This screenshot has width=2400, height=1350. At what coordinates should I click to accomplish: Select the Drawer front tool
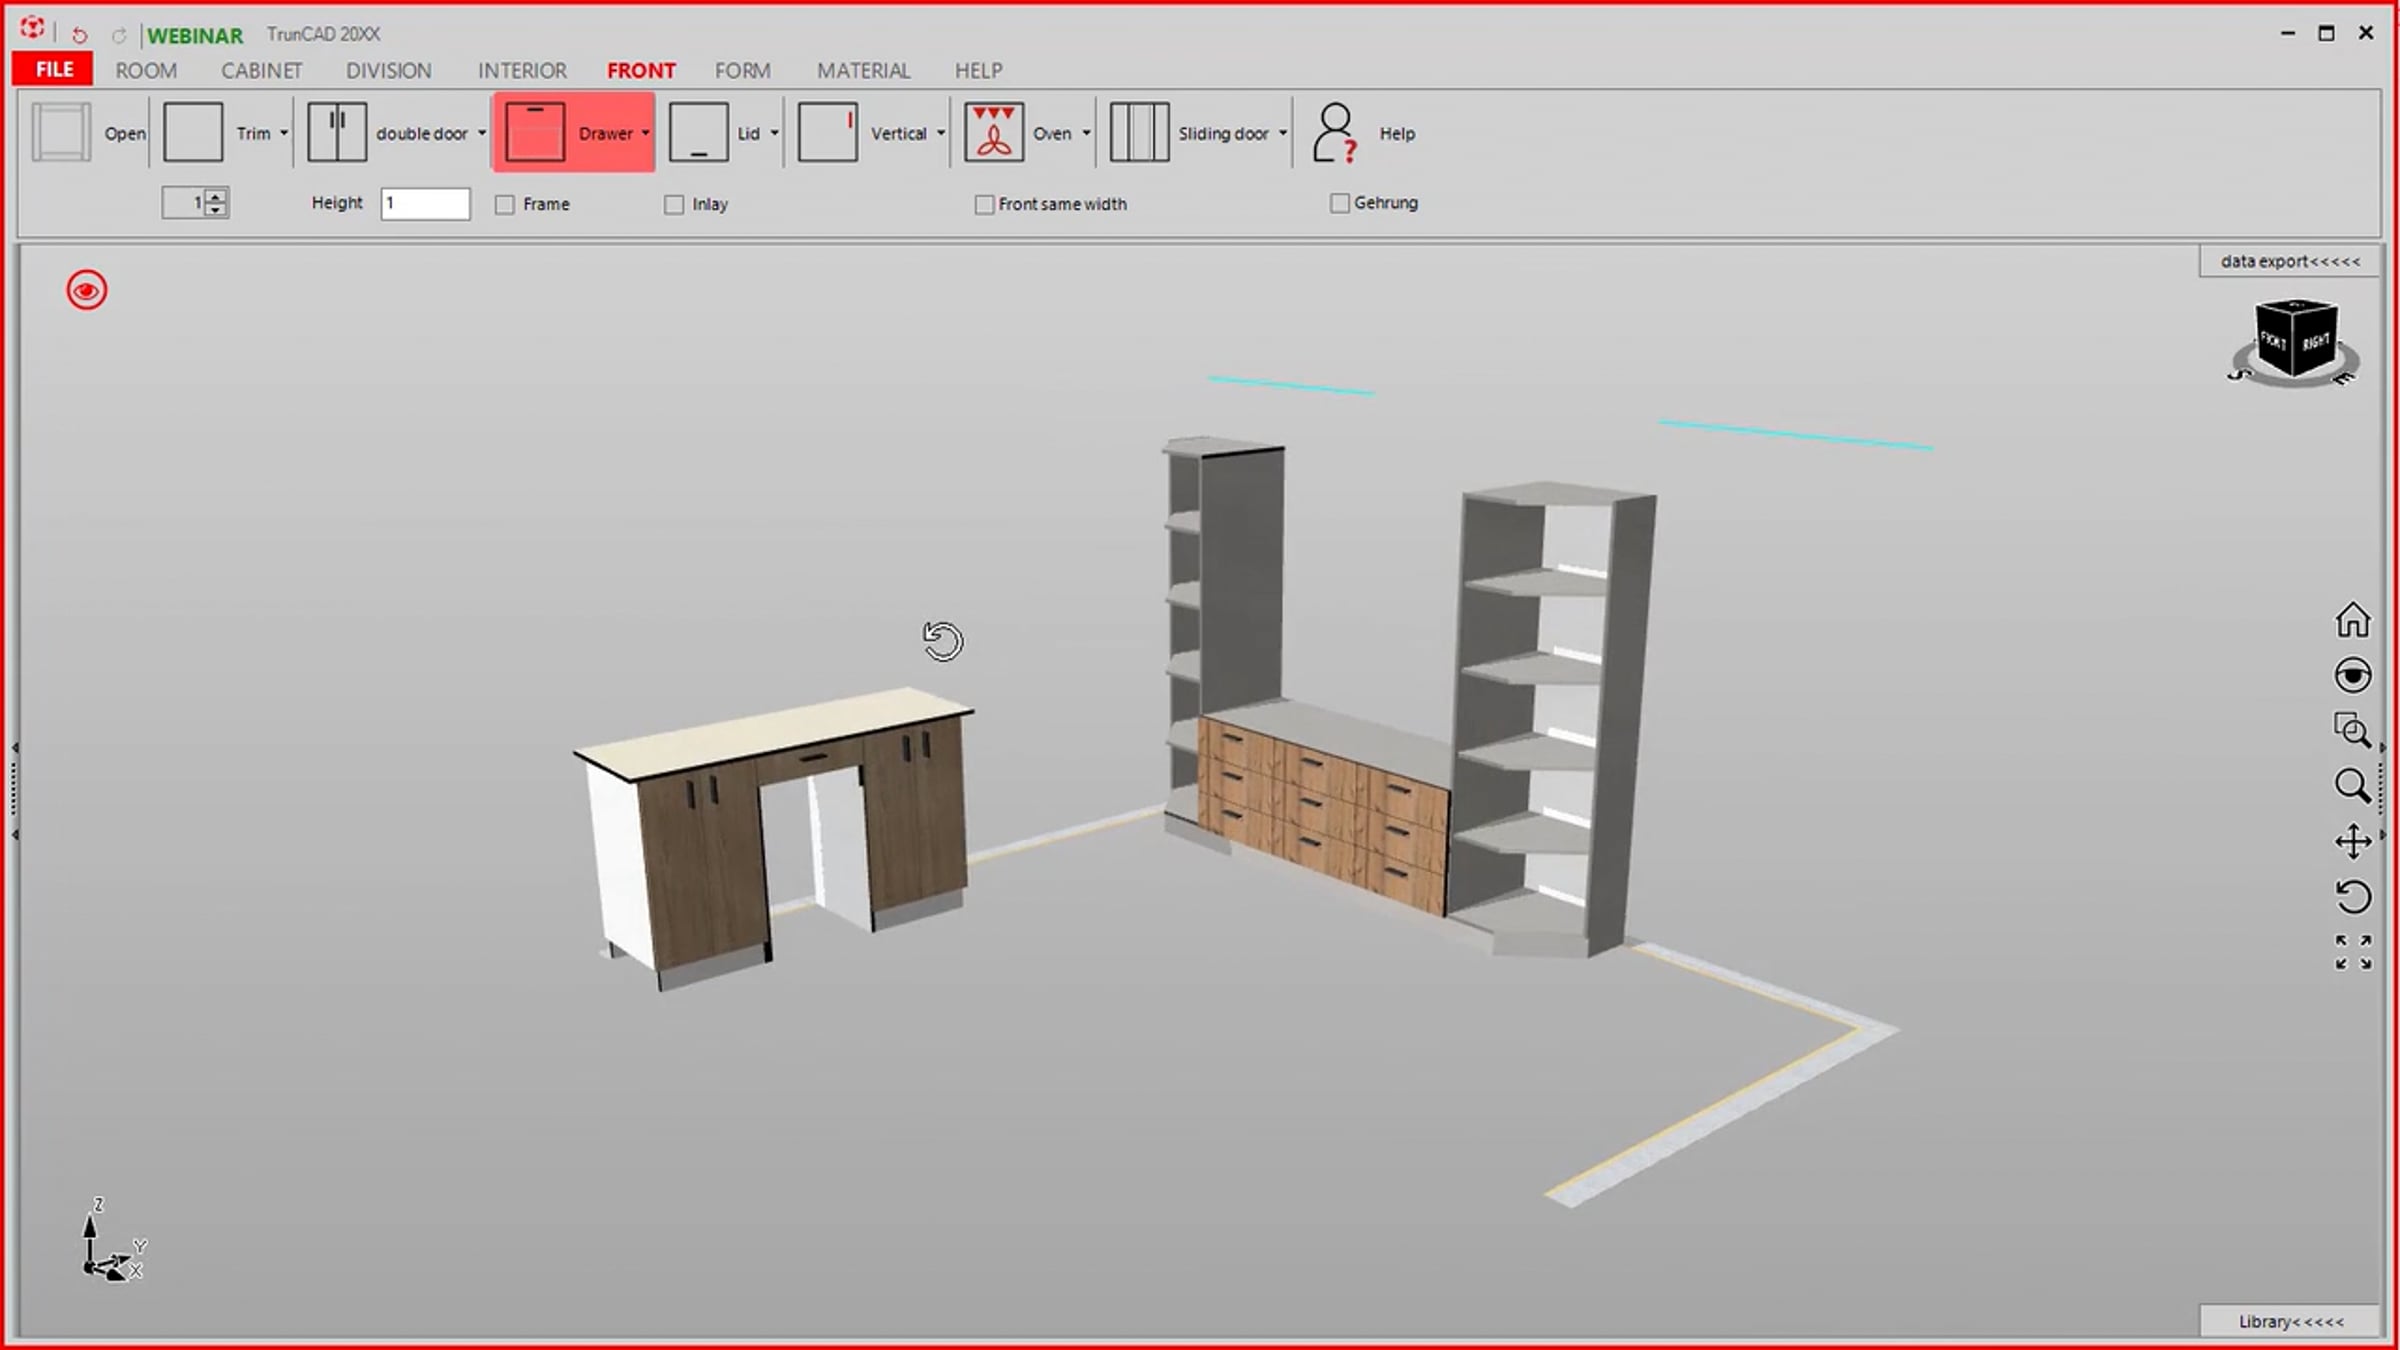[535, 132]
